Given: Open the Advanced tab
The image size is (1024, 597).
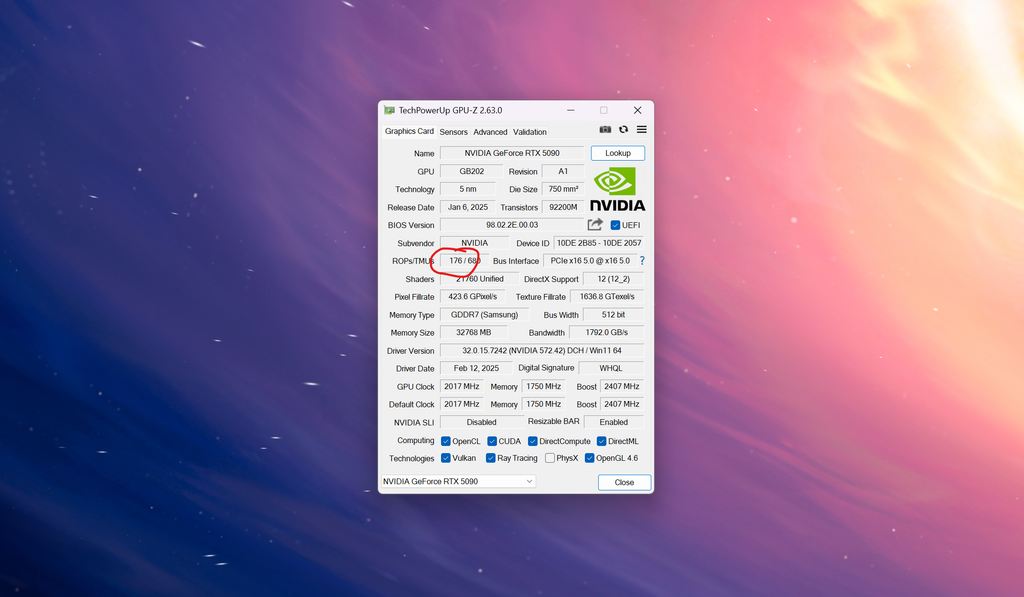Looking at the screenshot, I should [490, 131].
